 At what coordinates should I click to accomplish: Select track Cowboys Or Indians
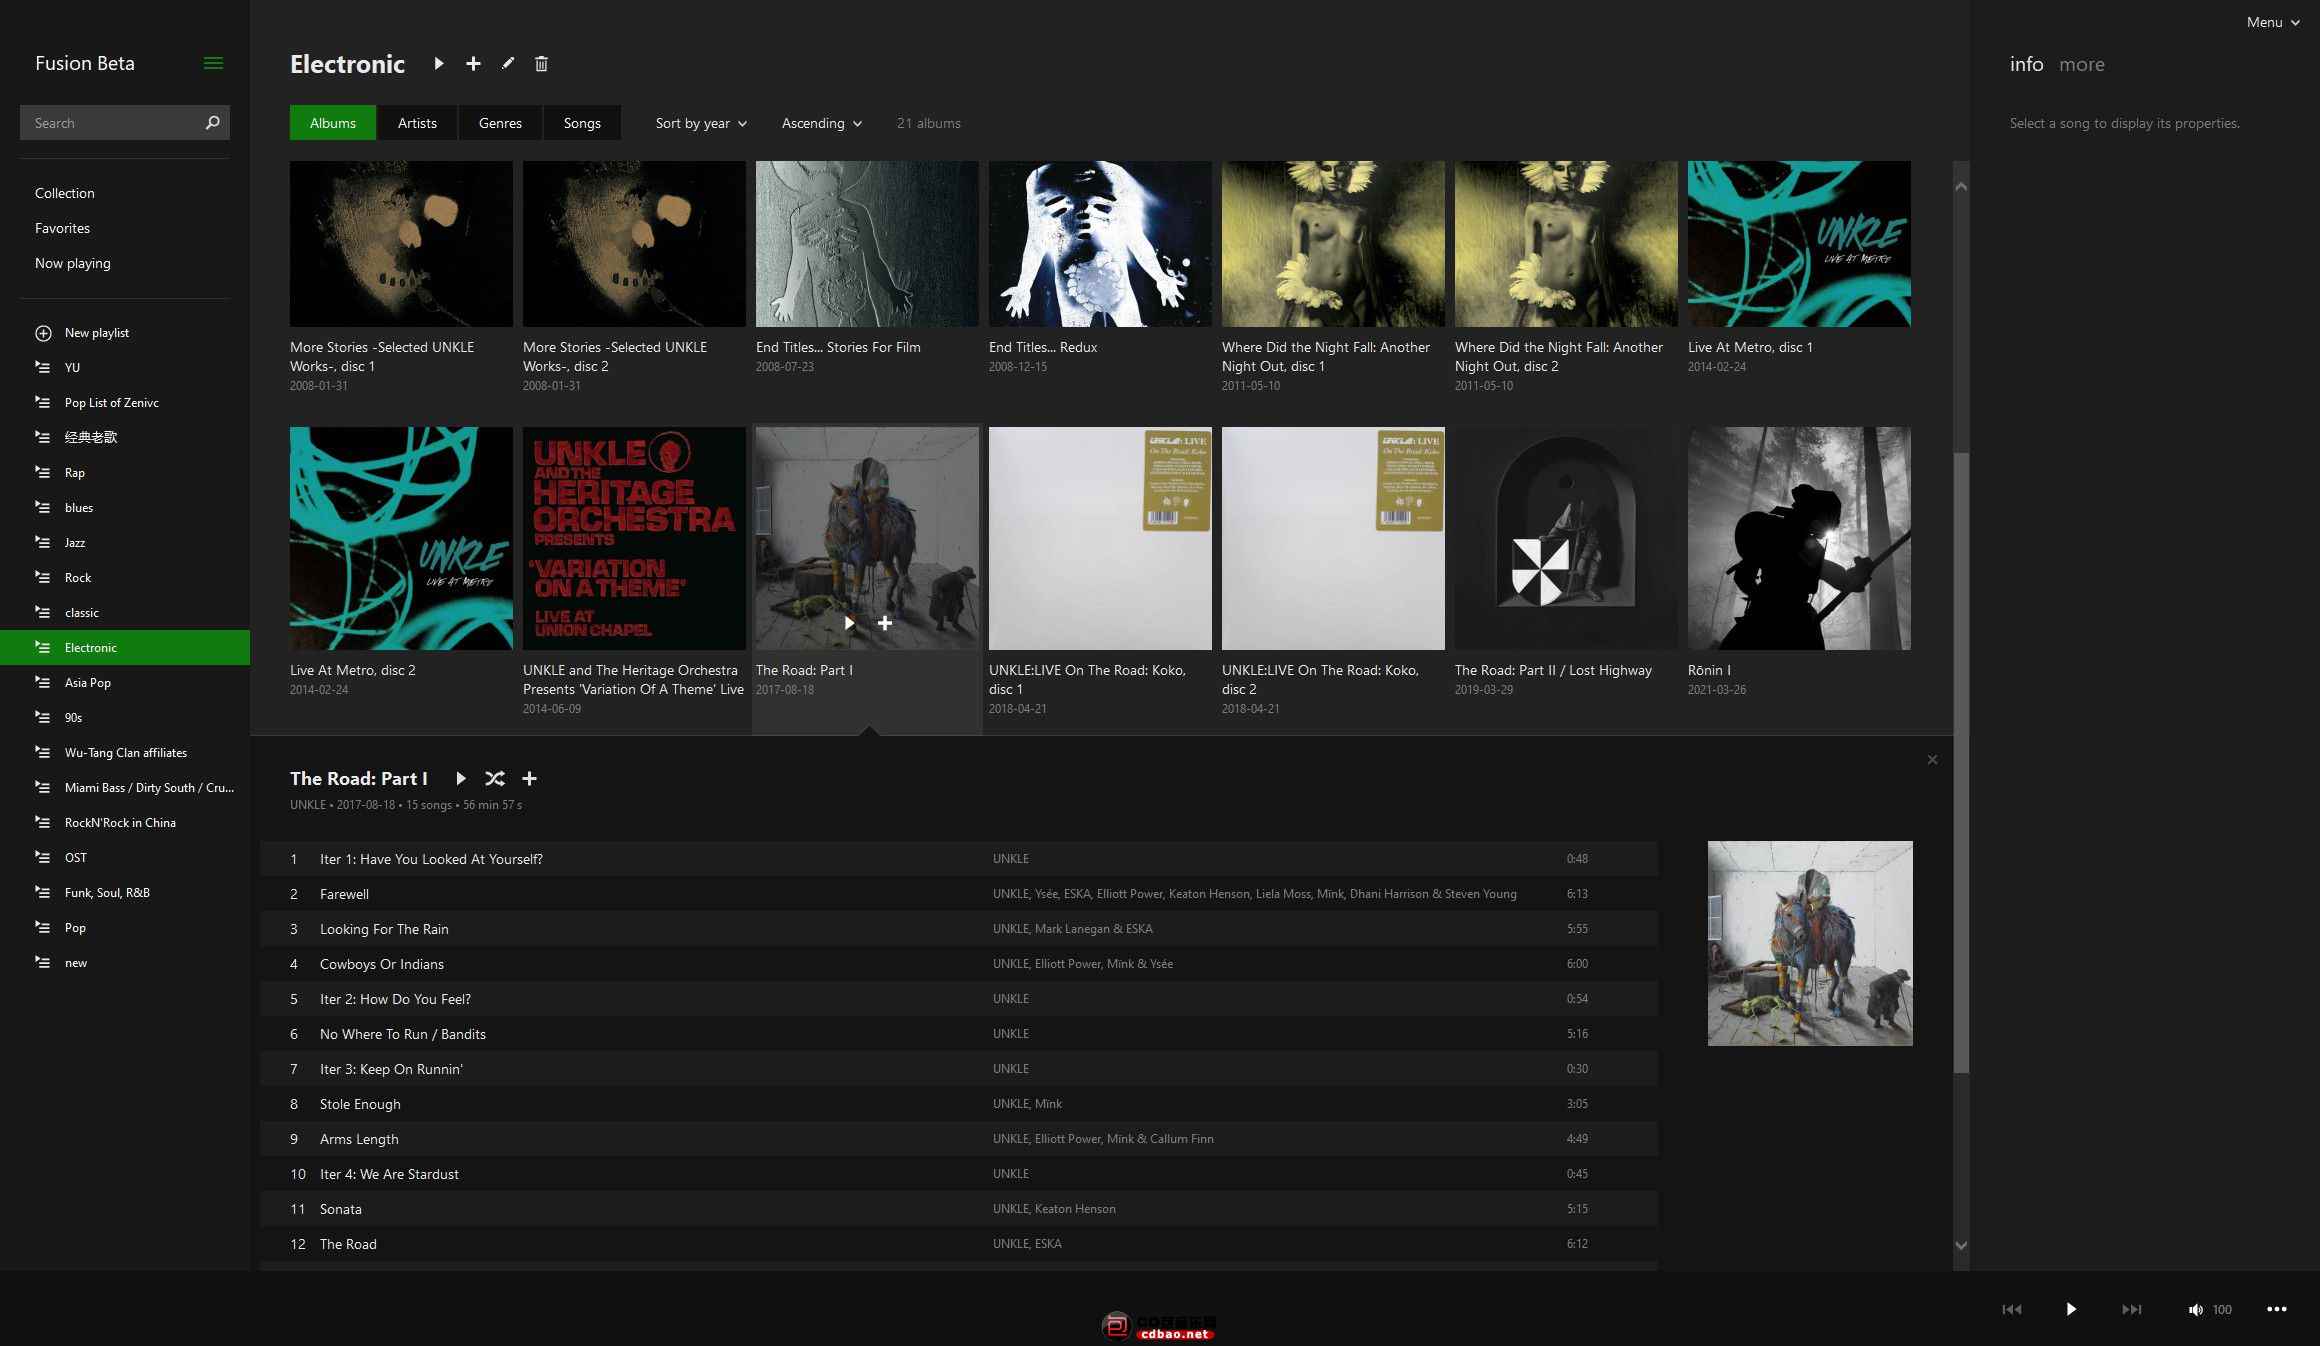point(959,964)
